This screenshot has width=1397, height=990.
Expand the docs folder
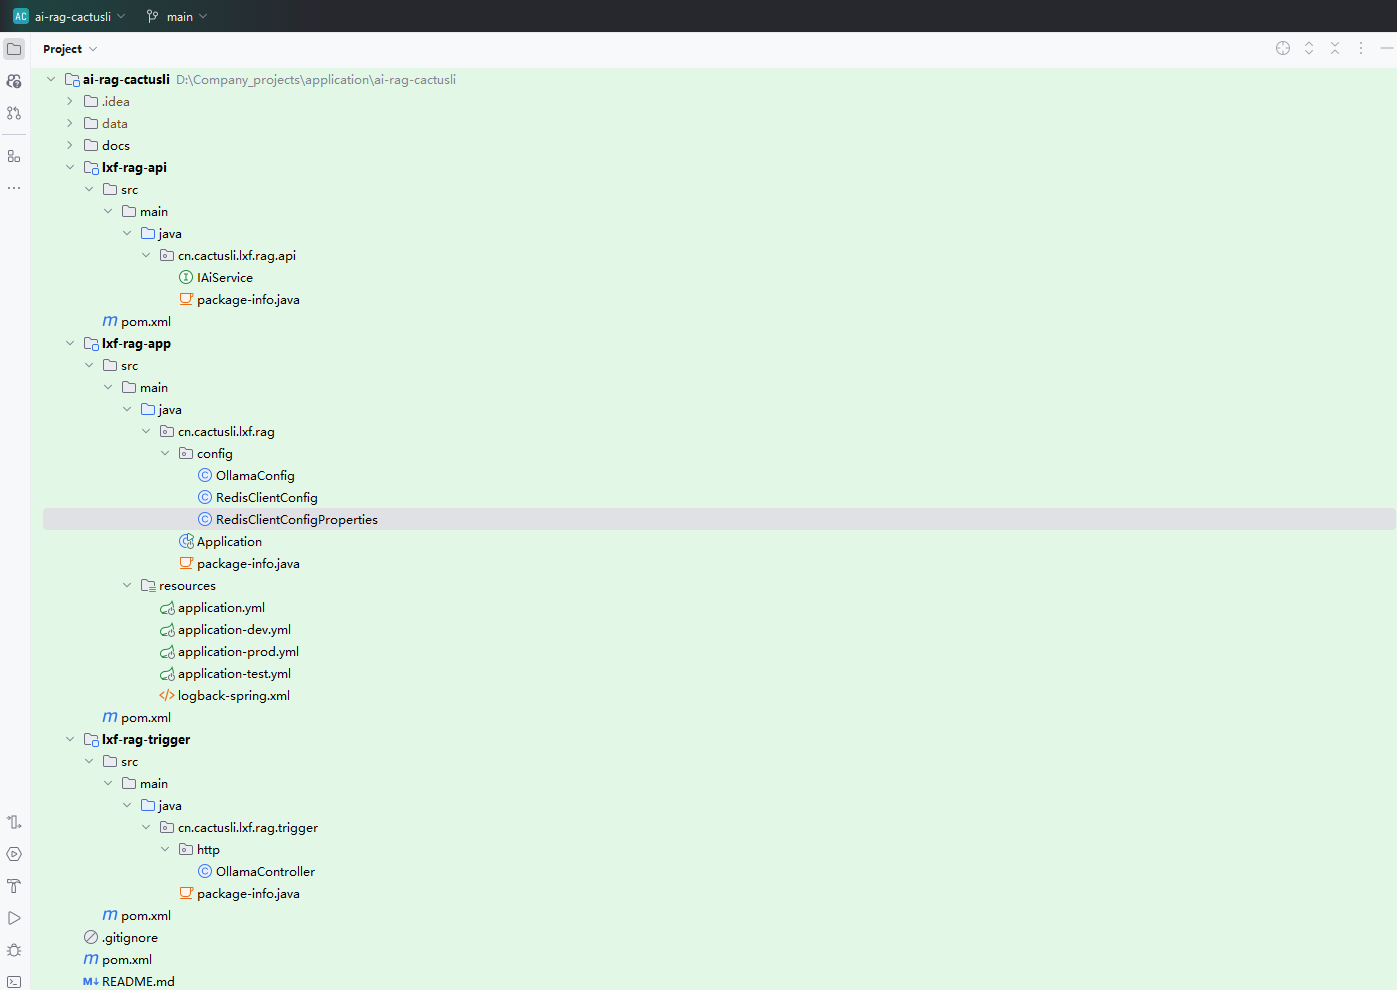coord(70,145)
